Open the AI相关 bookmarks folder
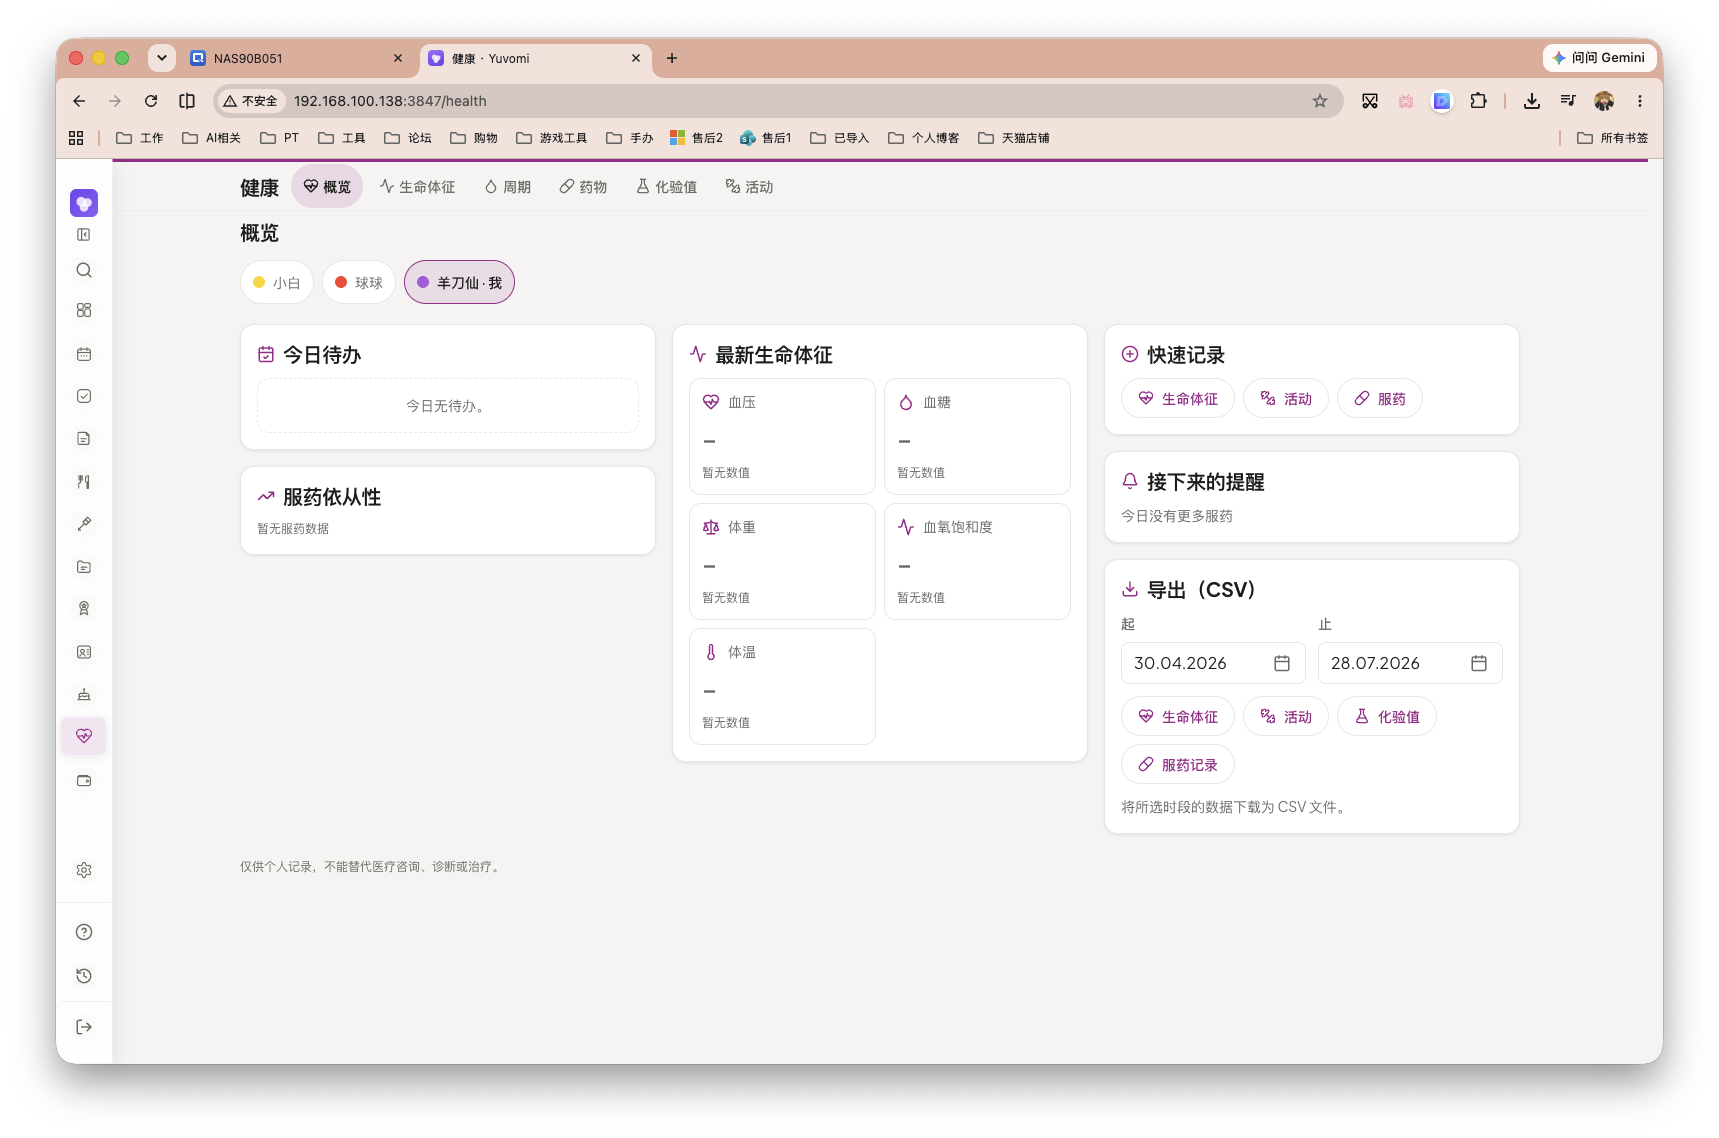 211,138
